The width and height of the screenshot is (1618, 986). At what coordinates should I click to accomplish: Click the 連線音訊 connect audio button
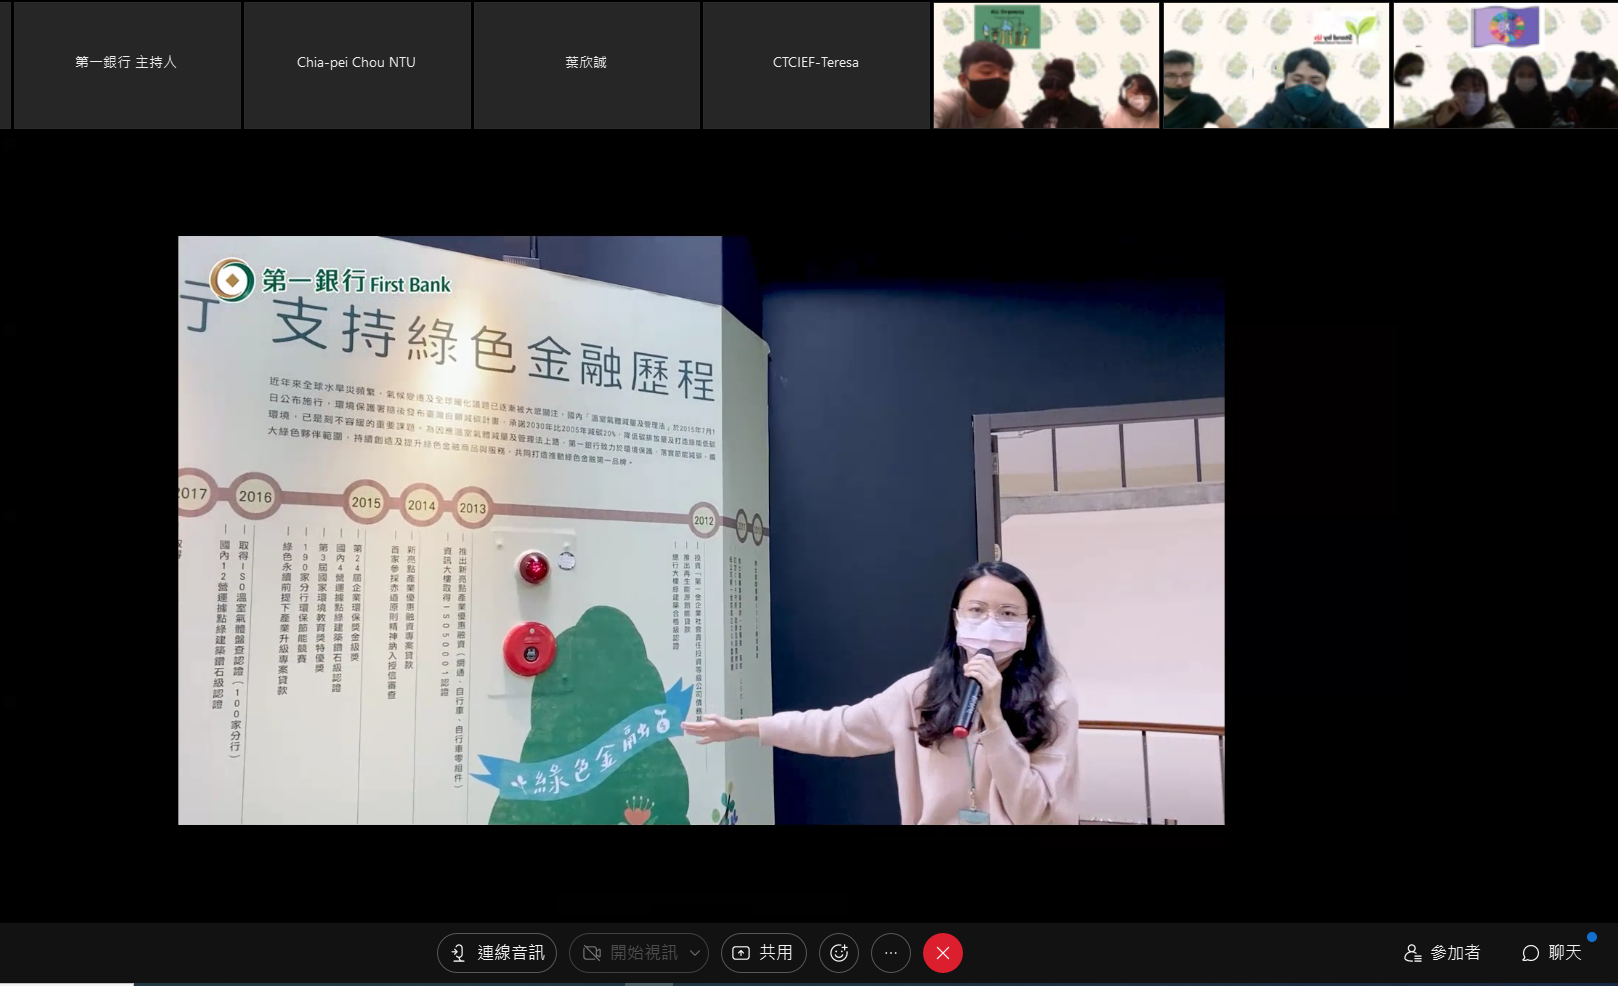(497, 953)
